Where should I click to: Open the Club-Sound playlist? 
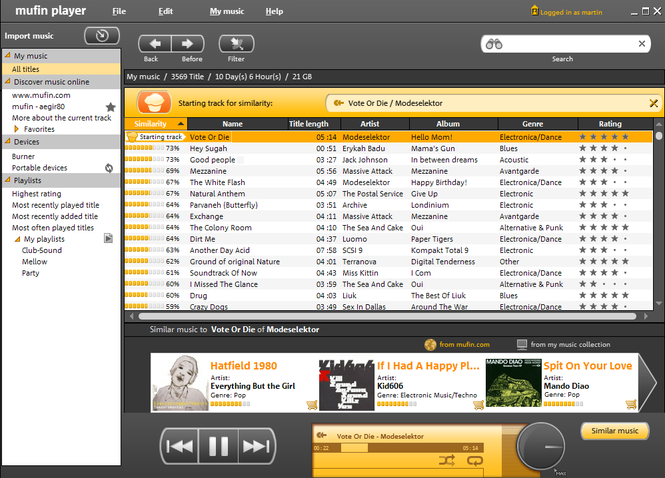click(42, 250)
